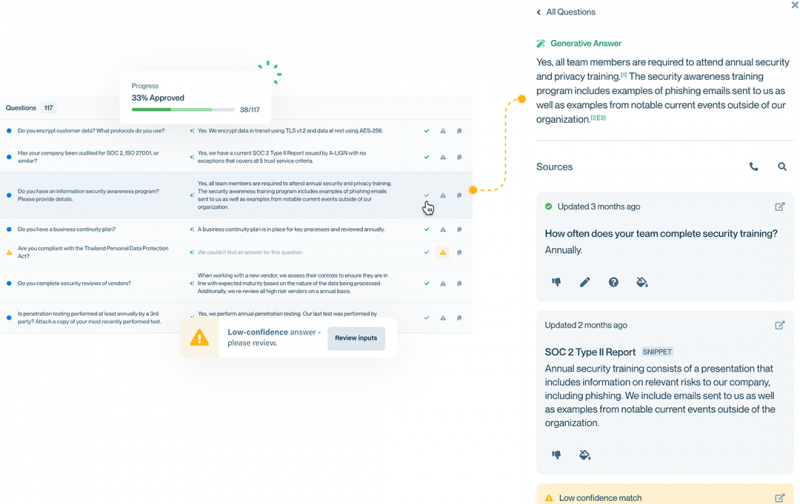The height and width of the screenshot is (504, 800).
Task: Edit the 'Annually' source with the pencil
Action: click(585, 282)
